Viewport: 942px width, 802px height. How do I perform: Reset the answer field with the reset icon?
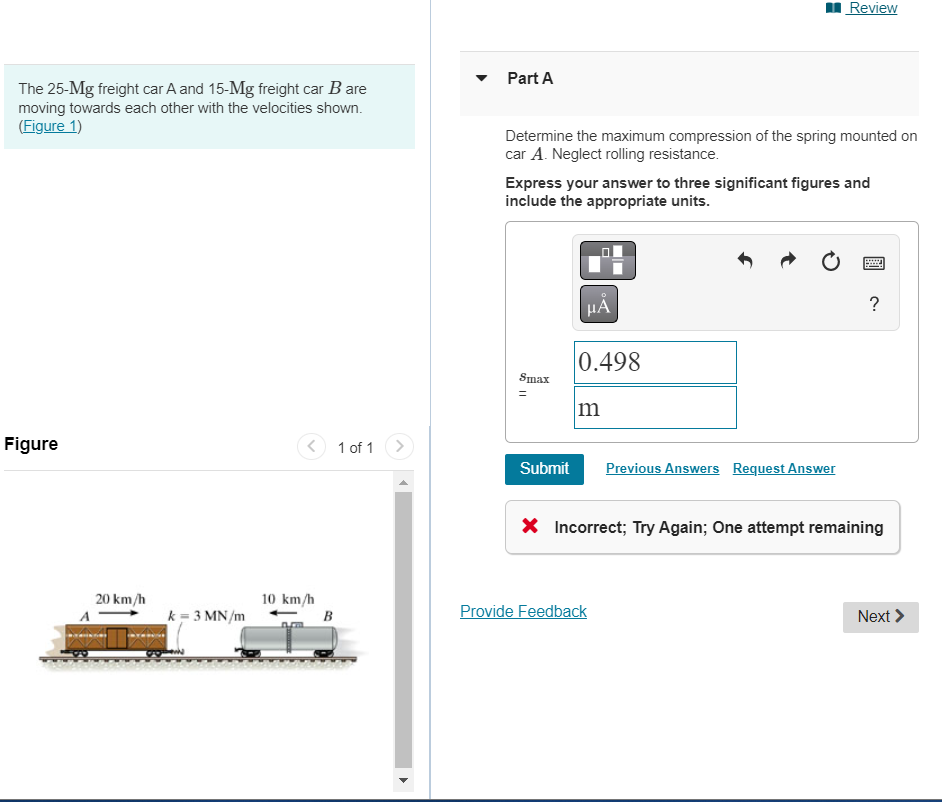coord(830,260)
